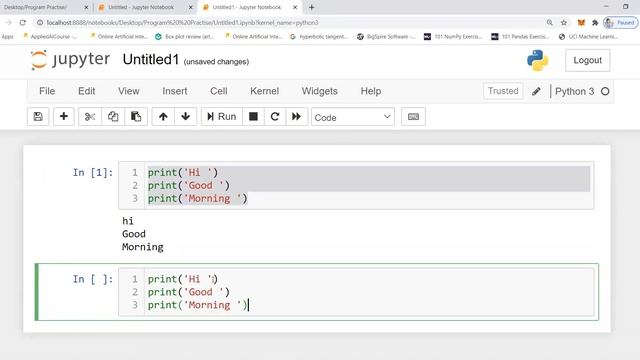
Task: Open BigSpire Software bookmark
Action: [x=386, y=37]
